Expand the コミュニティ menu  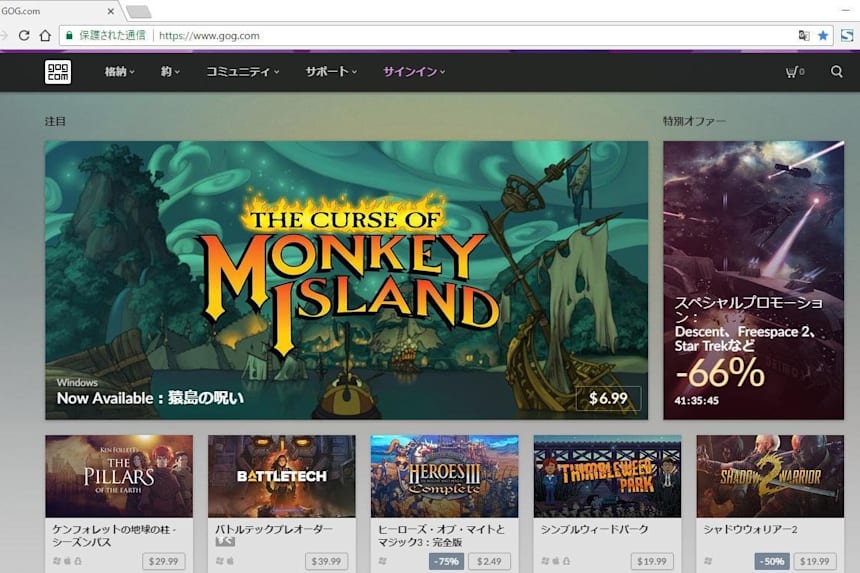[x=242, y=72]
